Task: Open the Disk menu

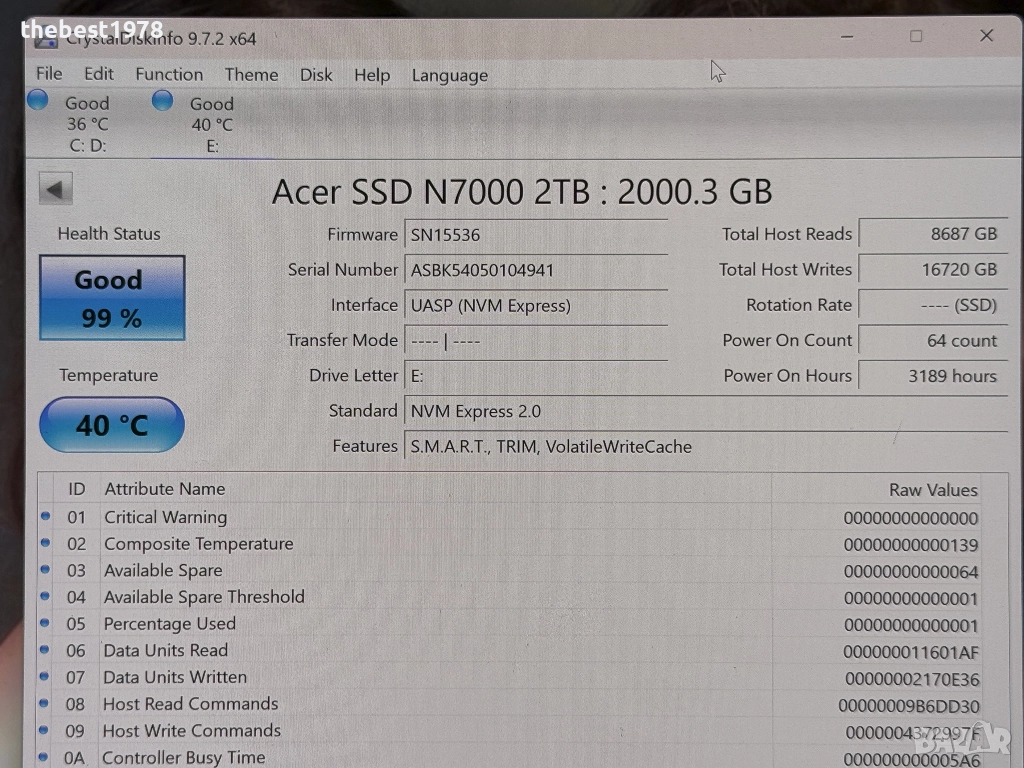Action: 316,75
